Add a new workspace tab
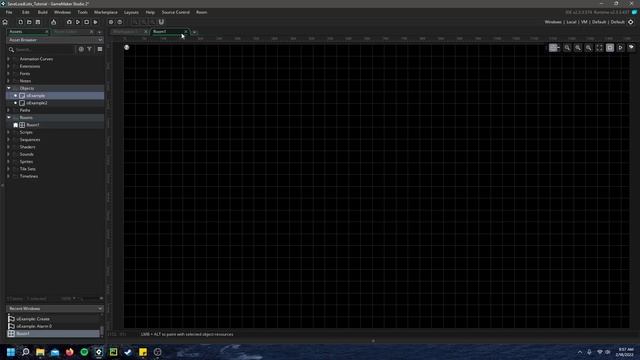 tap(195, 32)
